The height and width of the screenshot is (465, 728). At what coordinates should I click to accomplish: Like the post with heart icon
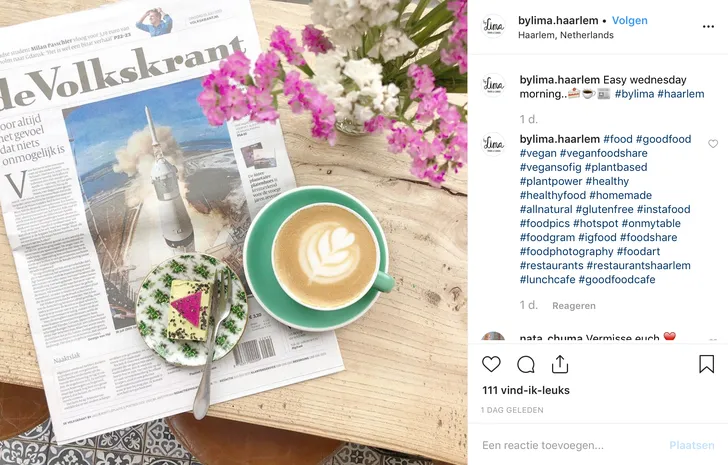[491, 364]
